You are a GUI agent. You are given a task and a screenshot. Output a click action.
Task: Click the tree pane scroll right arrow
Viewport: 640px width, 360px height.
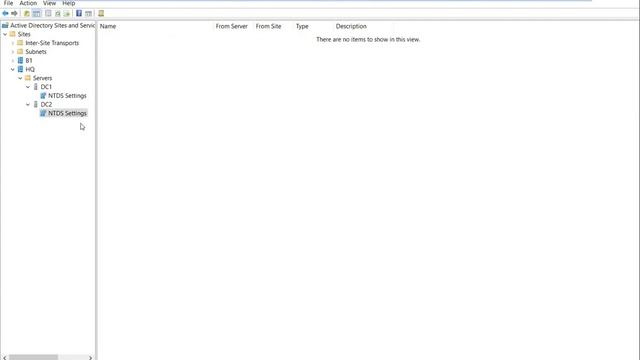[91, 357]
